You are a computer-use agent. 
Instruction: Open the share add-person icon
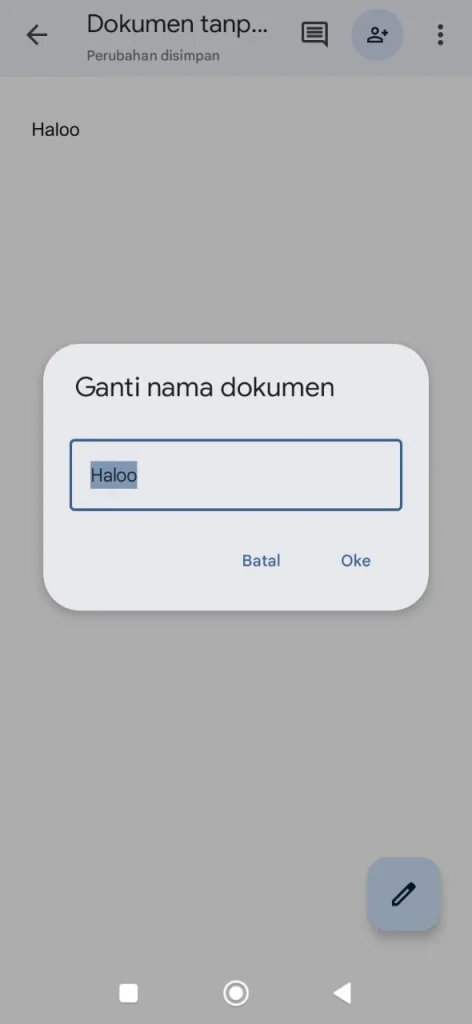[x=377, y=35]
